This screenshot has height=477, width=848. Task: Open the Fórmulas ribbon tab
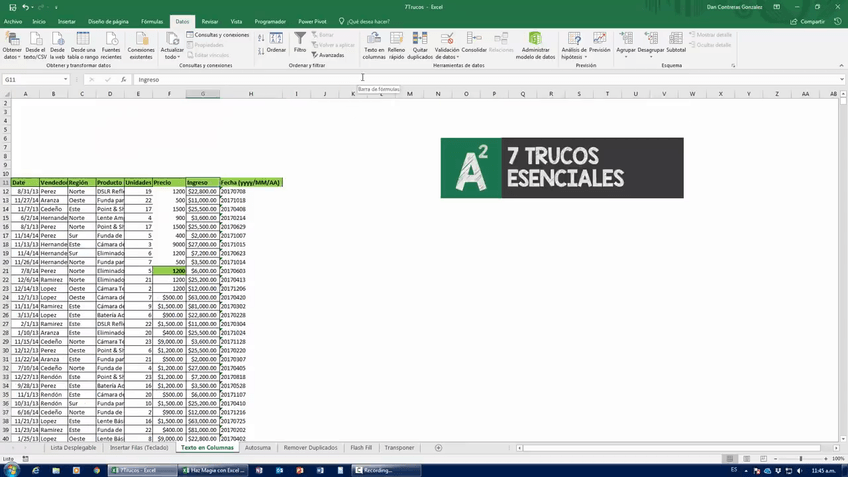tap(152, 22)
